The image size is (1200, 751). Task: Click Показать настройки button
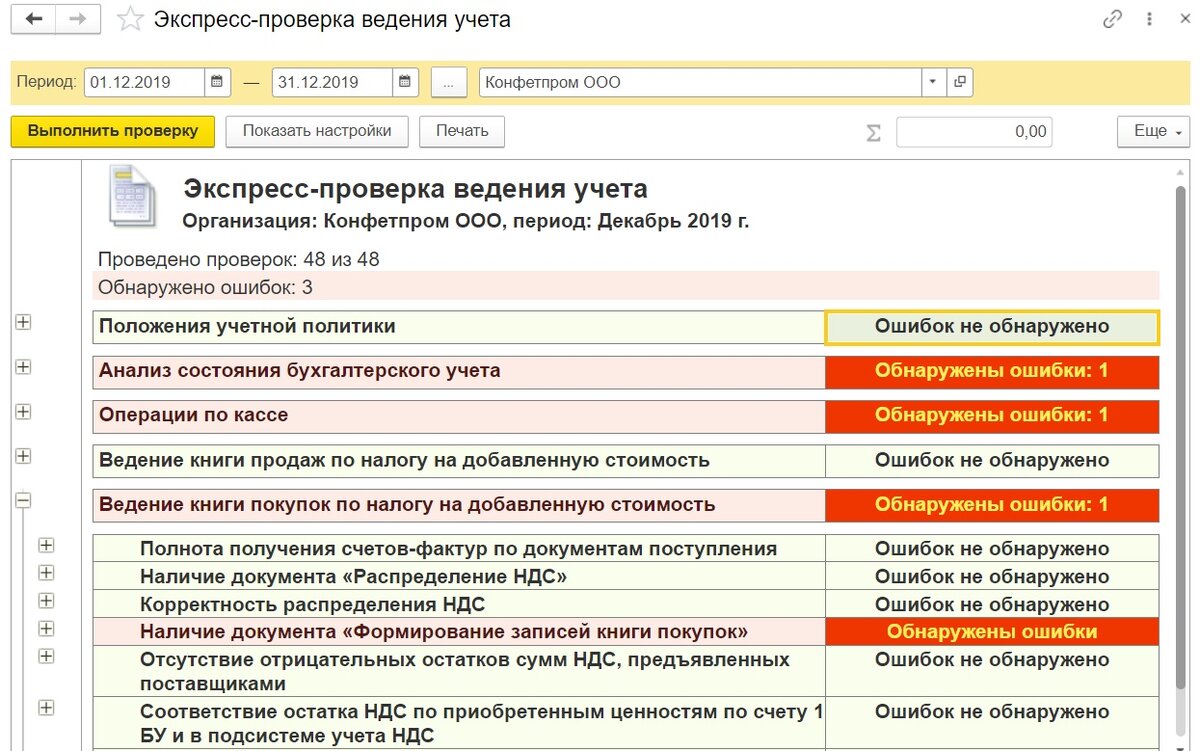(317, 131)
